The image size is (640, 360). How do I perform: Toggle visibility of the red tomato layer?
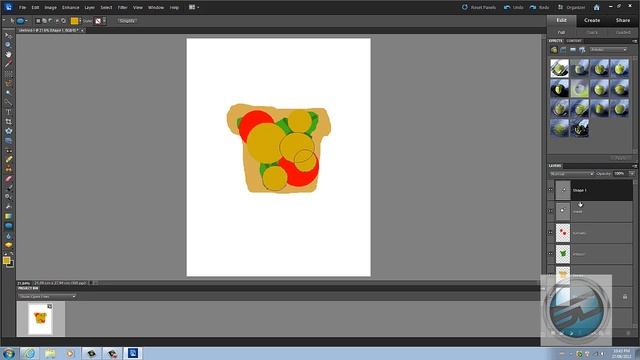pos(550,232)
